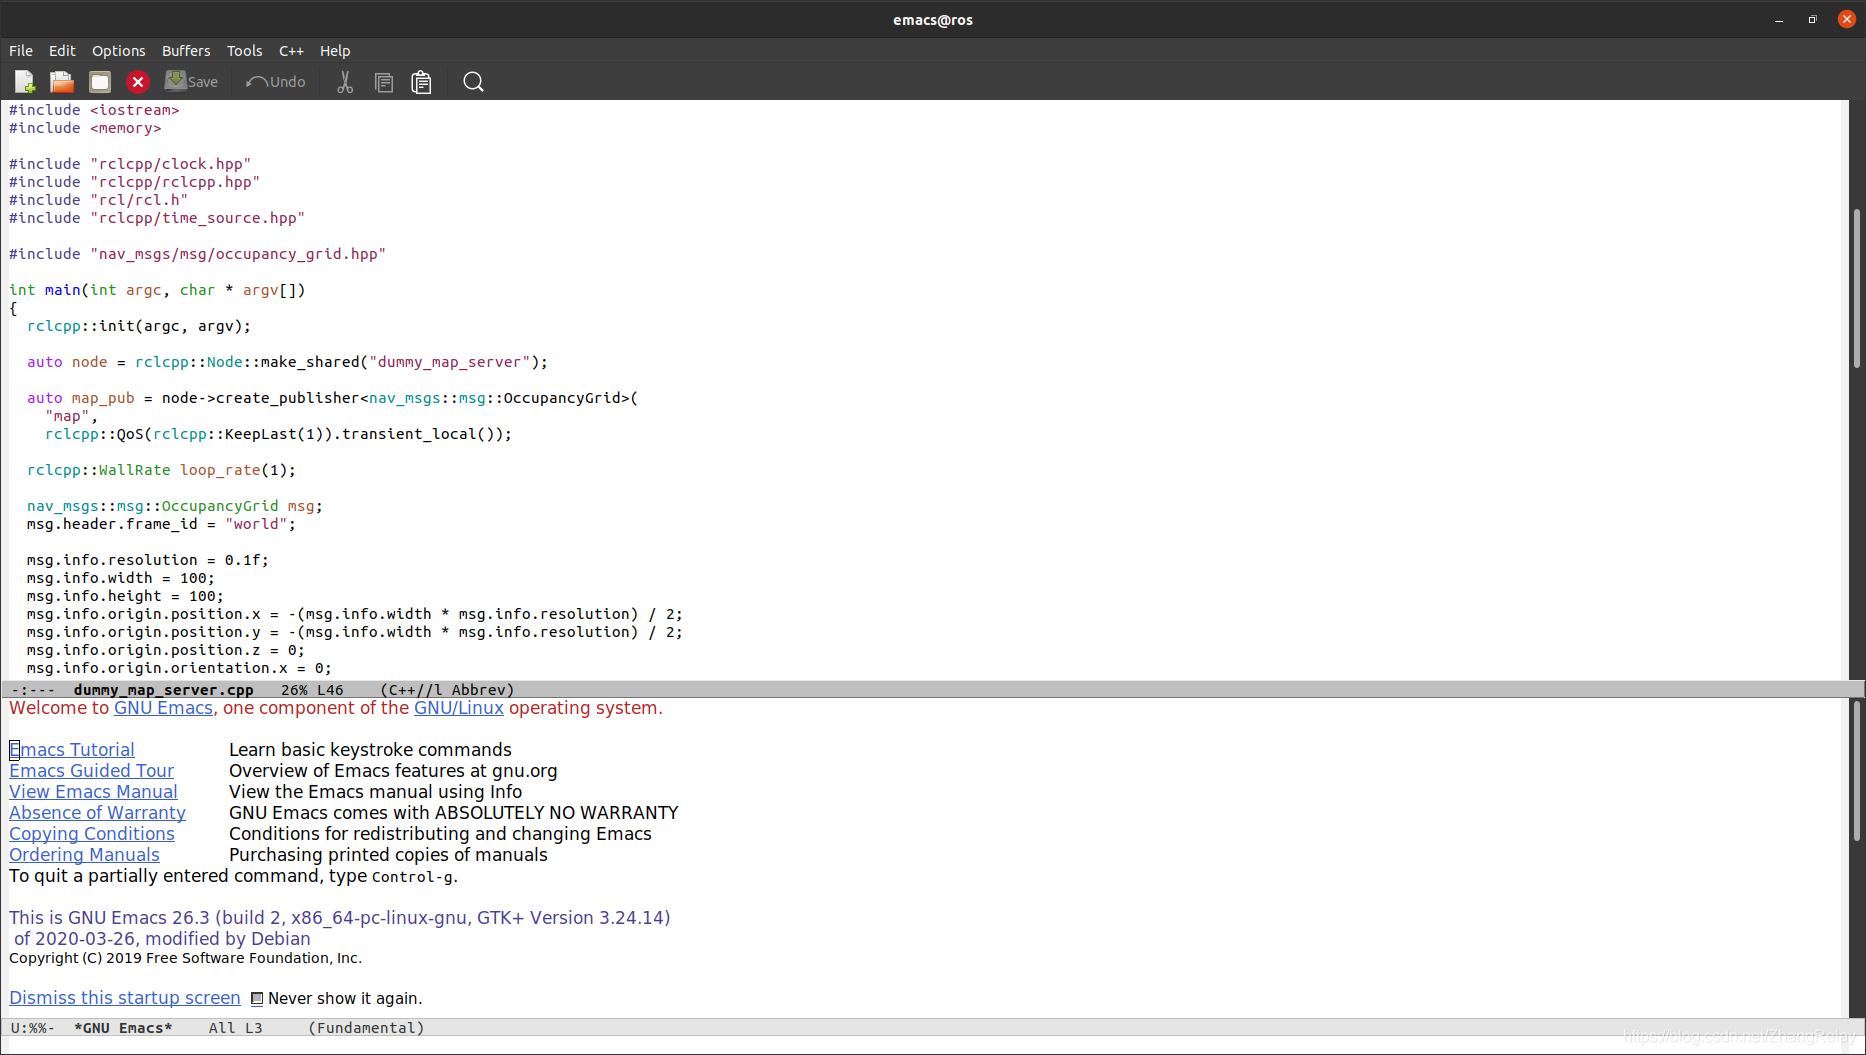Open the GNU Emacs link

point(163,708)
